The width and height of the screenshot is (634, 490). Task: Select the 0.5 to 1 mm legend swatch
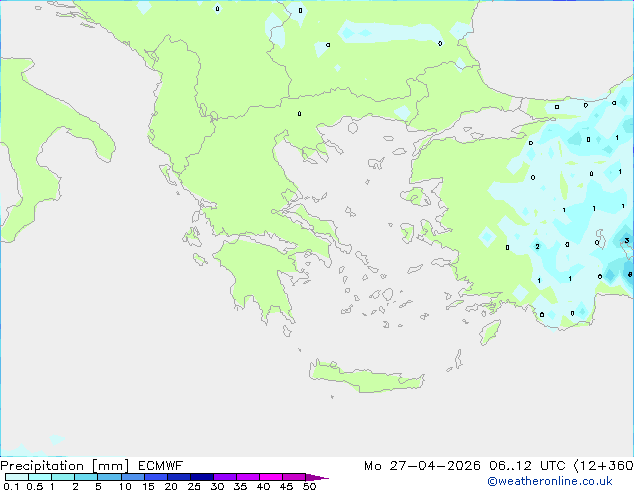click(40, 477)
